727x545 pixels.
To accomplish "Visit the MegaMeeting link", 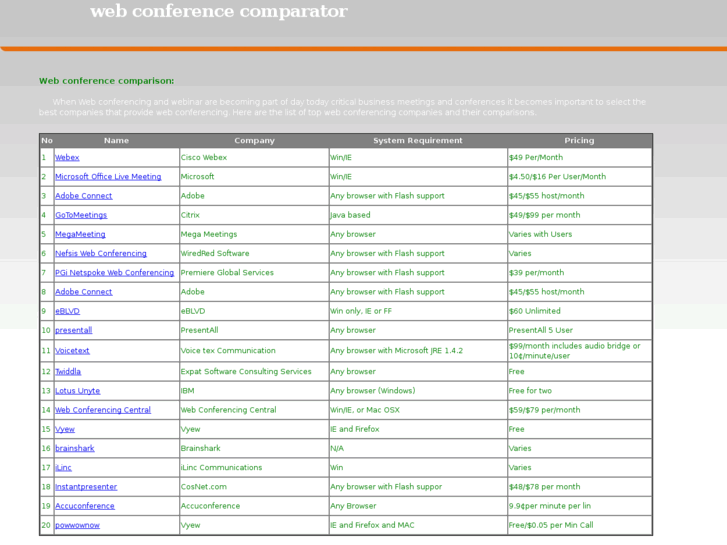I will (80, 234).
